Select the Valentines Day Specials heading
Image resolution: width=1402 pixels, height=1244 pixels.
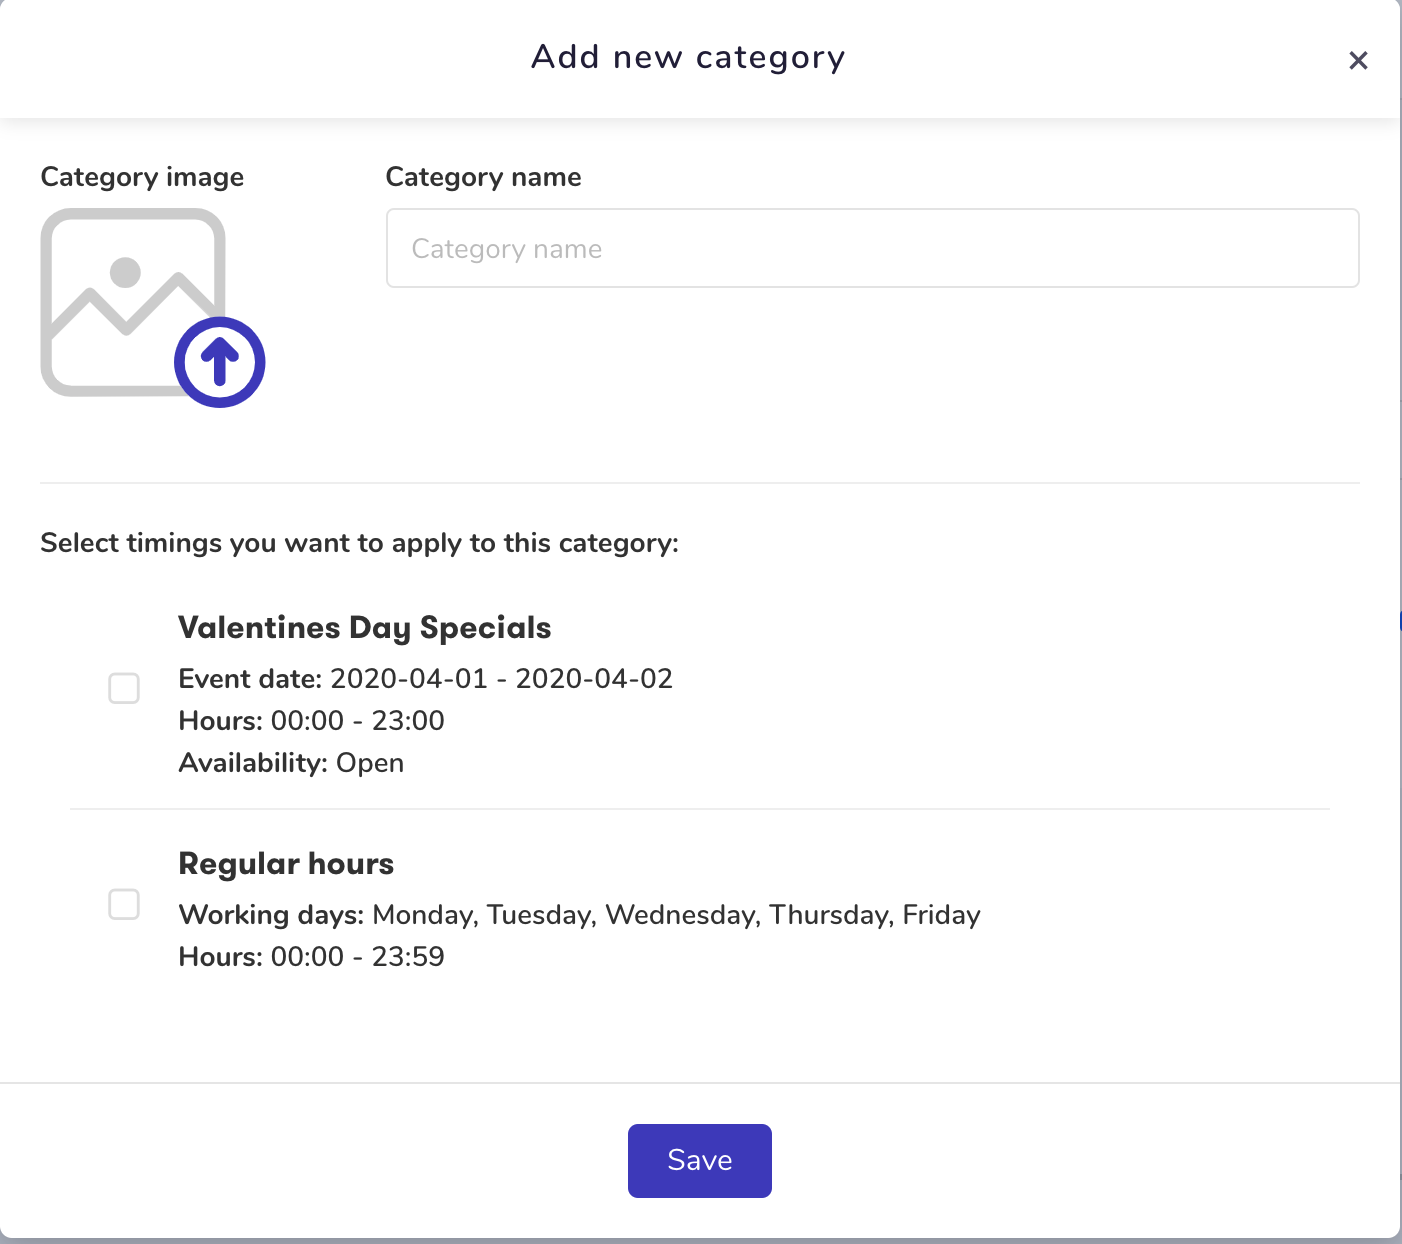[365, 627]
